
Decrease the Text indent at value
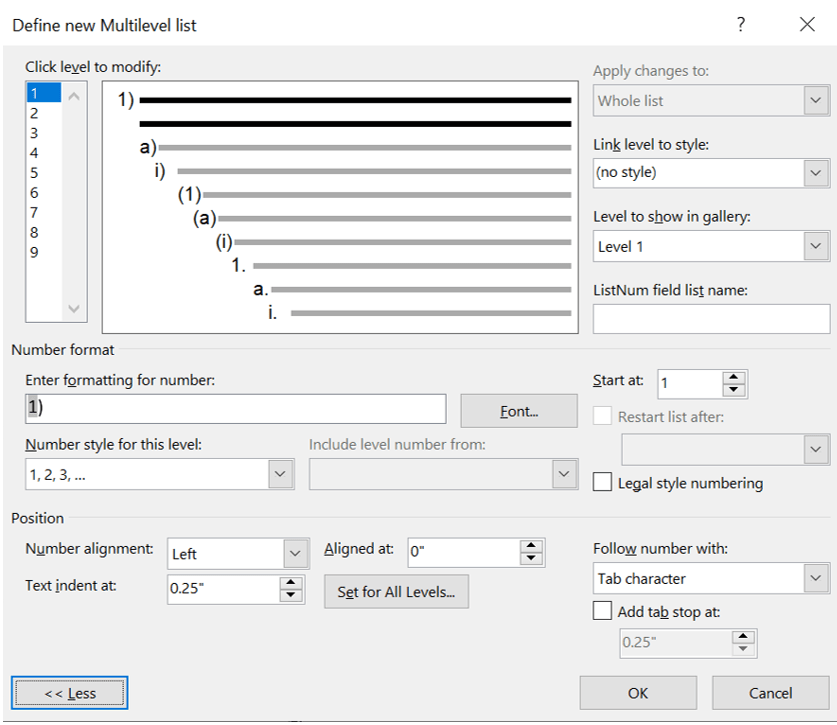(291, 595)
